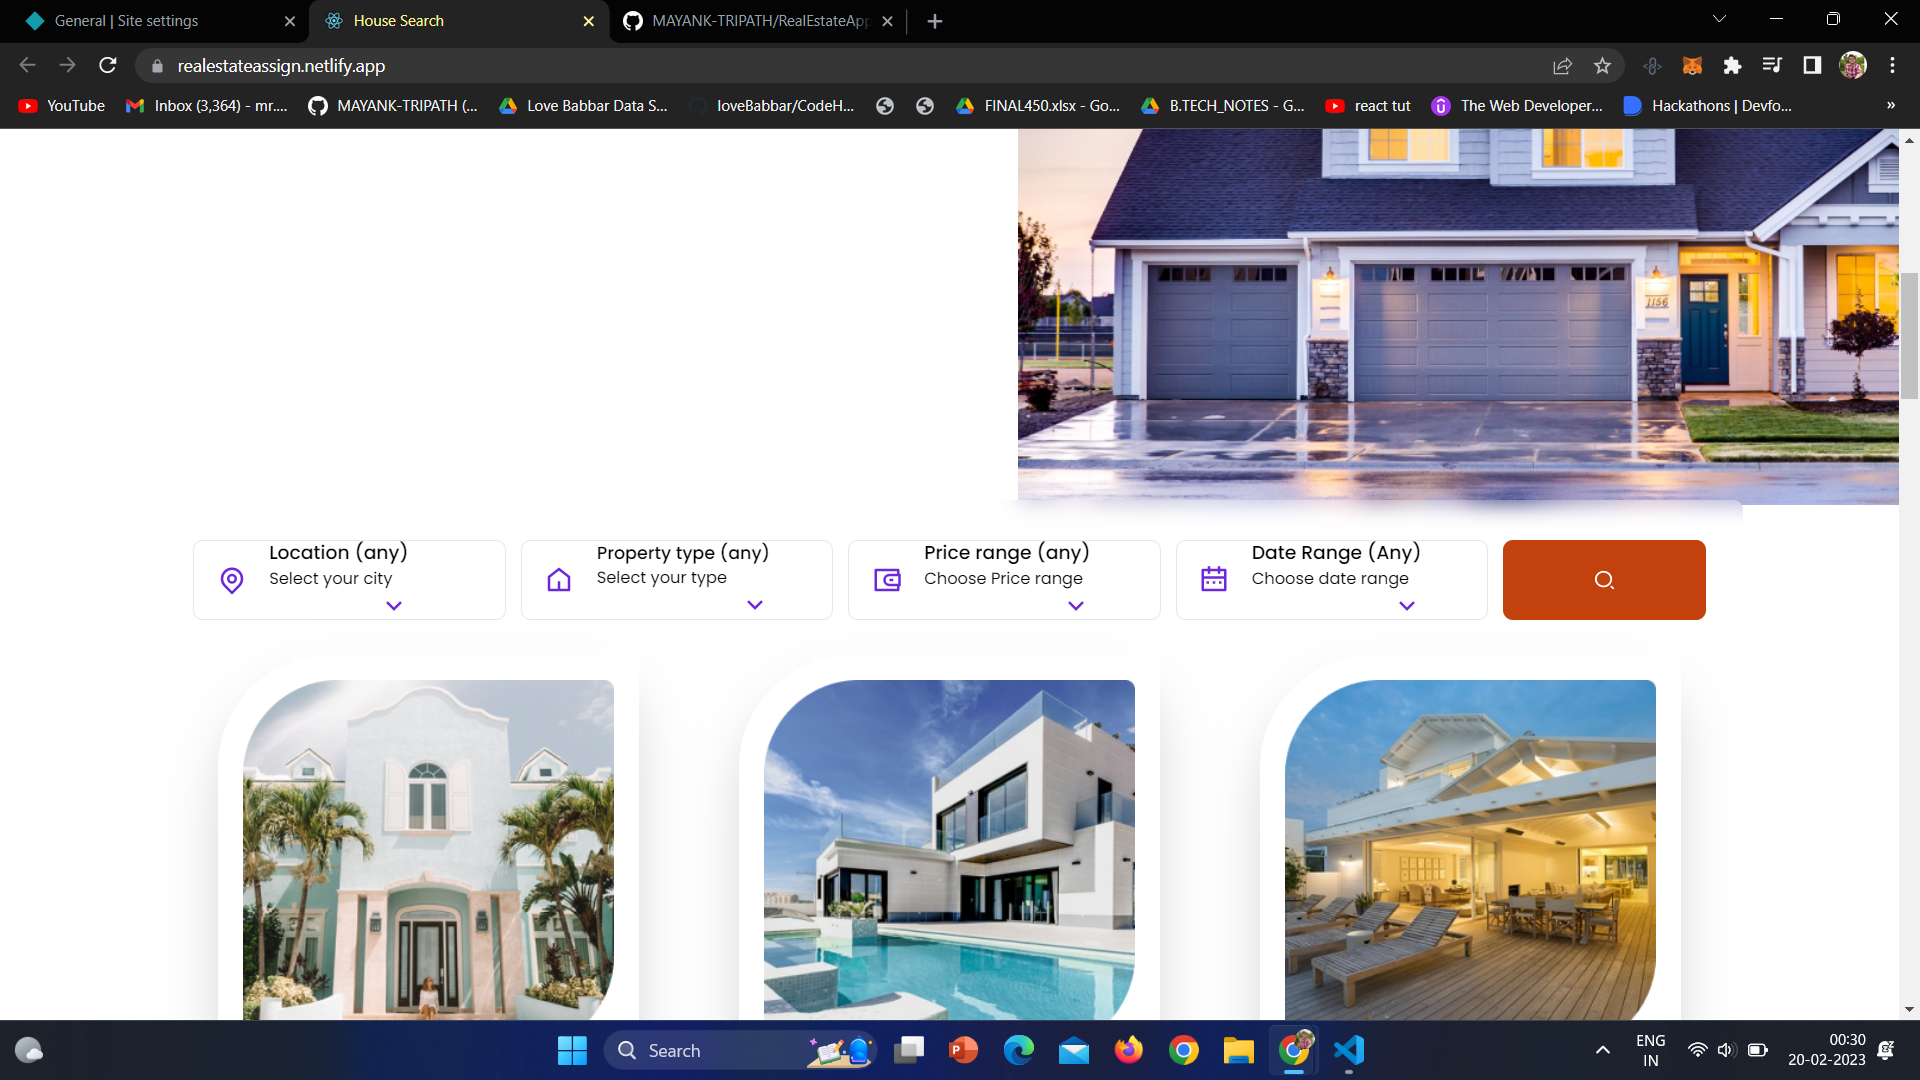Expand the Property type selection dropdown
Image resolution: width=1920 pixels, height=1080 pixels.
pos(755,606)
